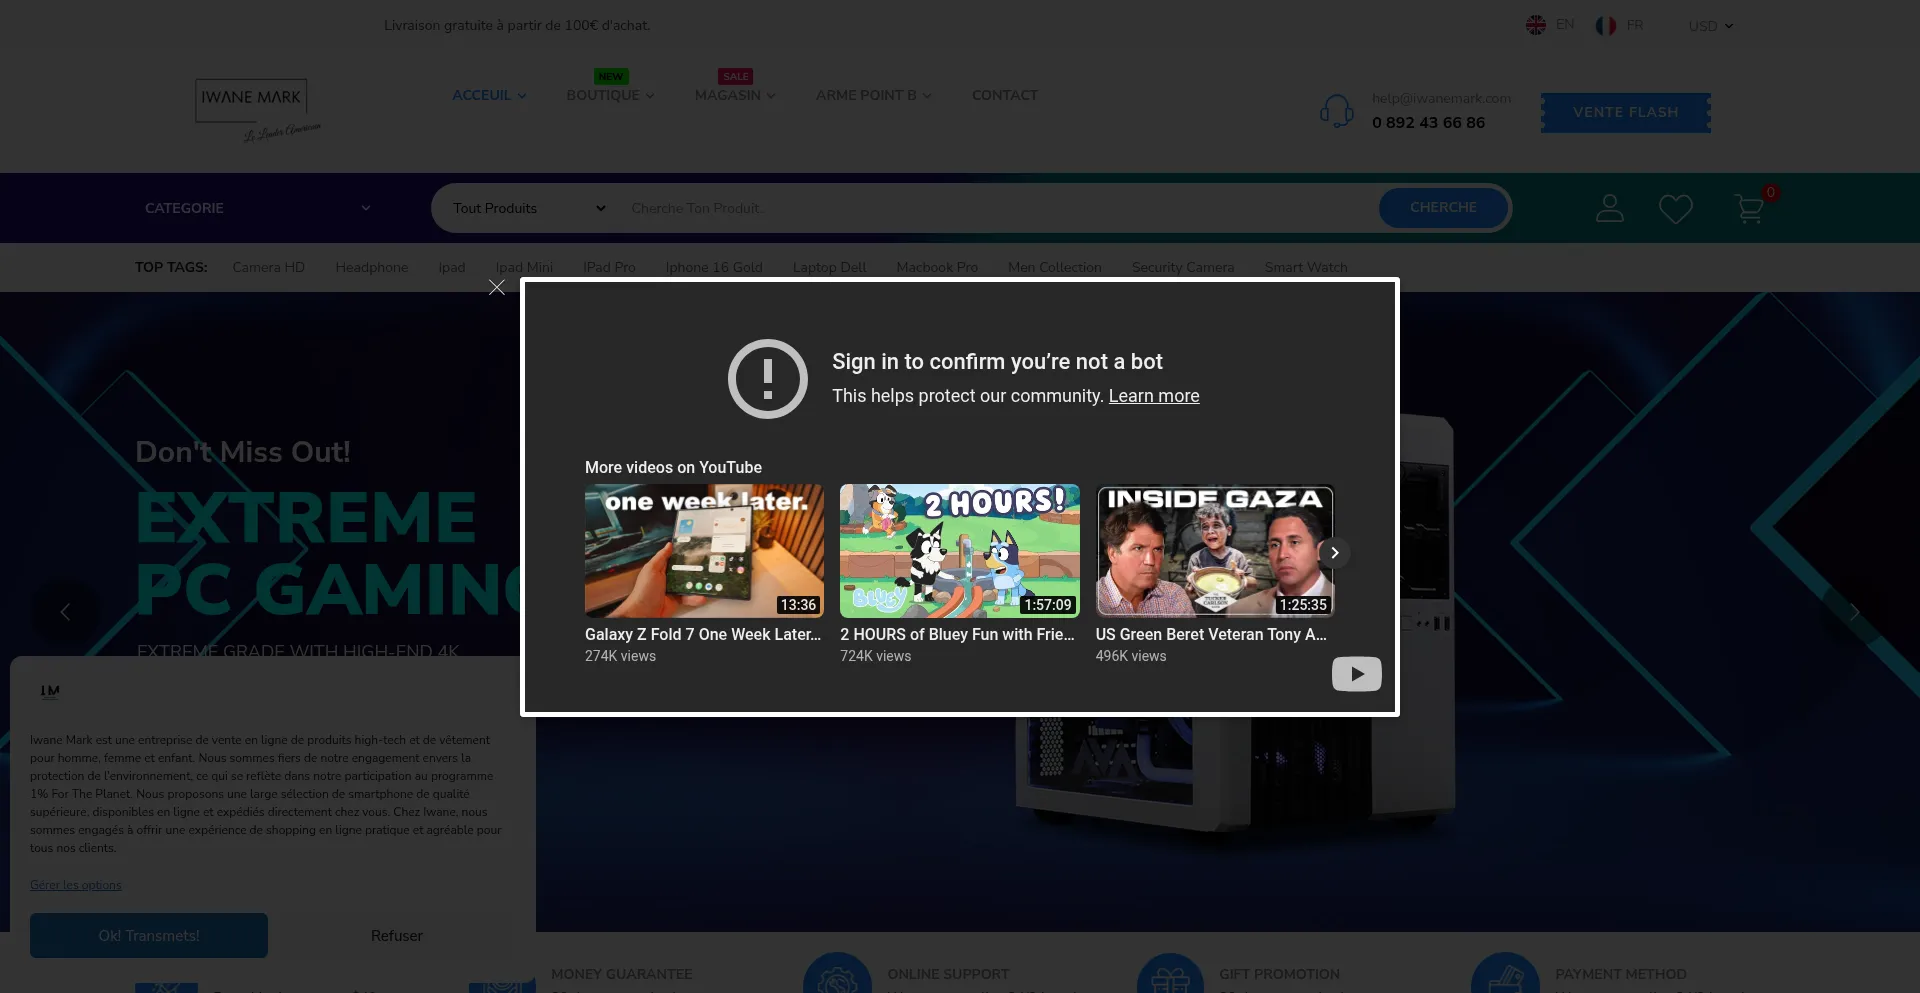Click the Learn more link
The image size is (1920, 993).
click(x=1154, y=396)
